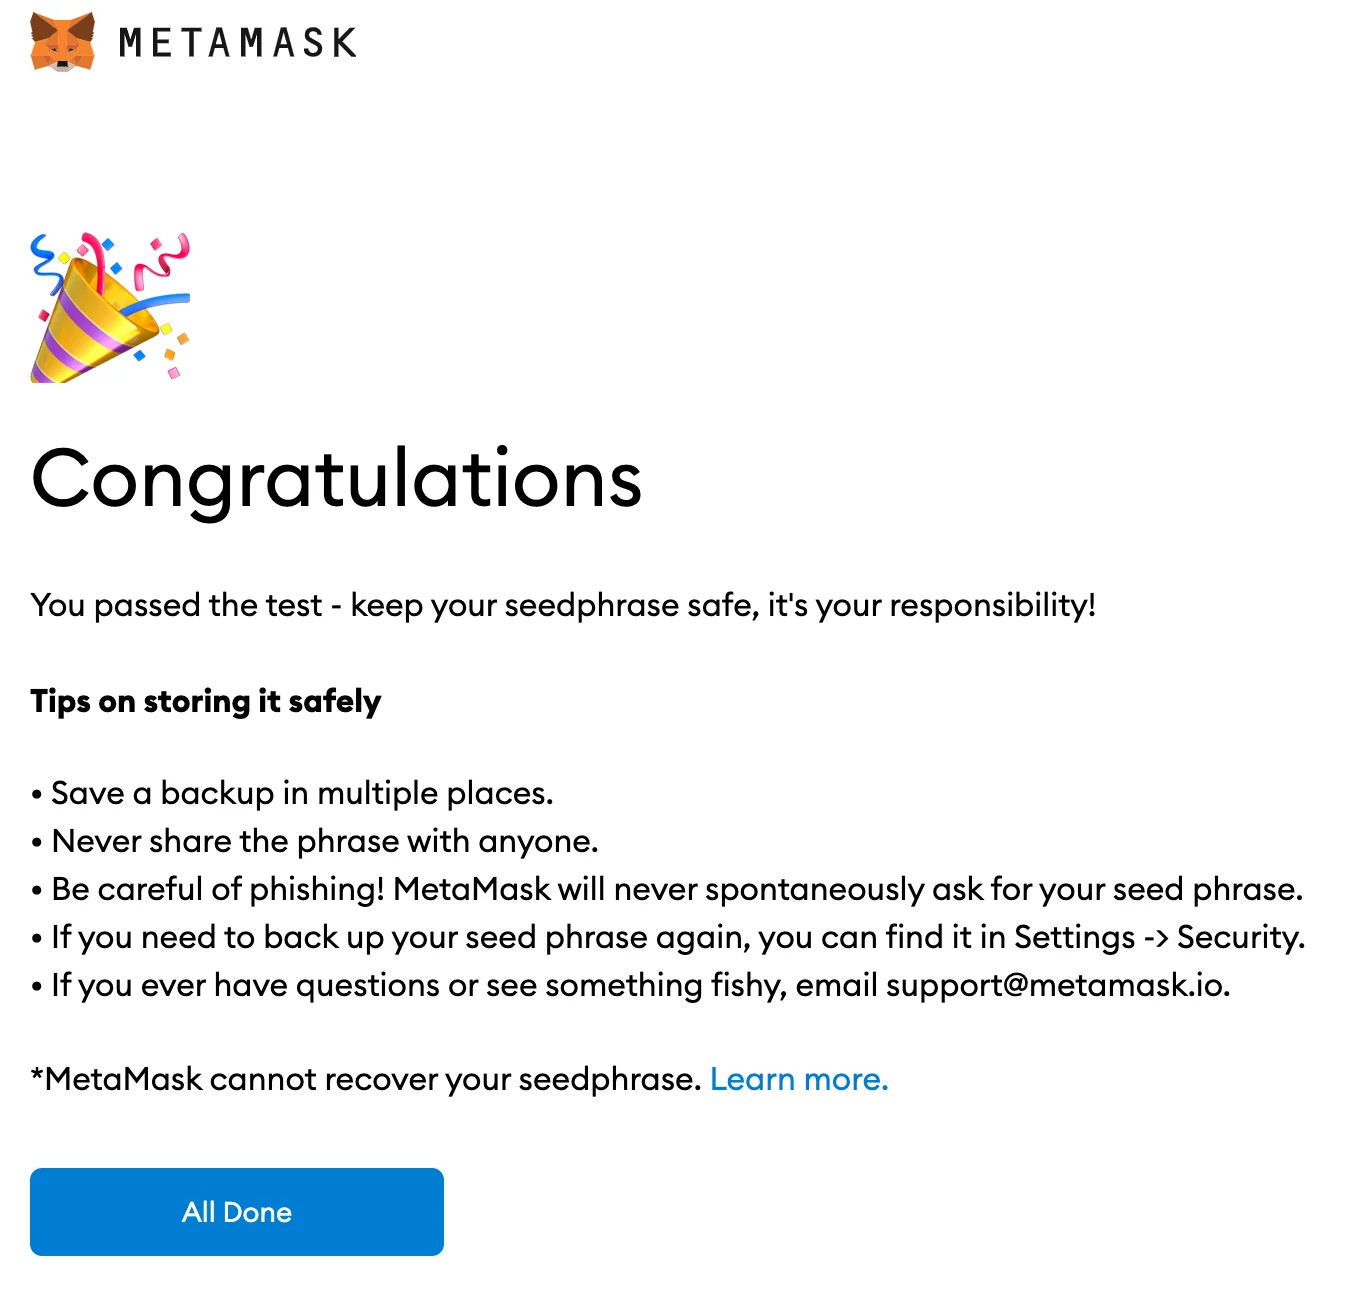
Task: Click the support@metamask.io email address
Action: tap(1055, 985)
